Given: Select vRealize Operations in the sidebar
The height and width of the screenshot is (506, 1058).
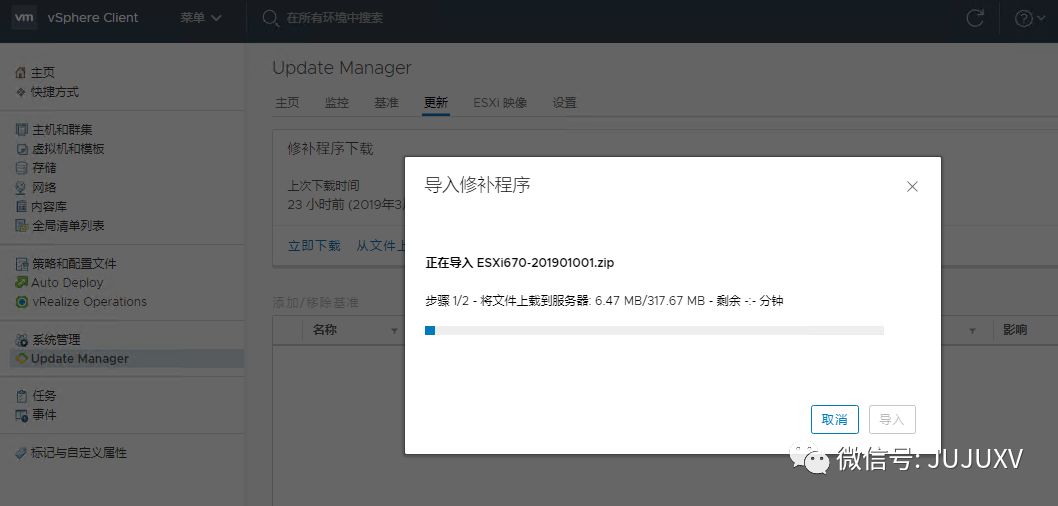Looking at the screenshot, I should coord(89,302).
